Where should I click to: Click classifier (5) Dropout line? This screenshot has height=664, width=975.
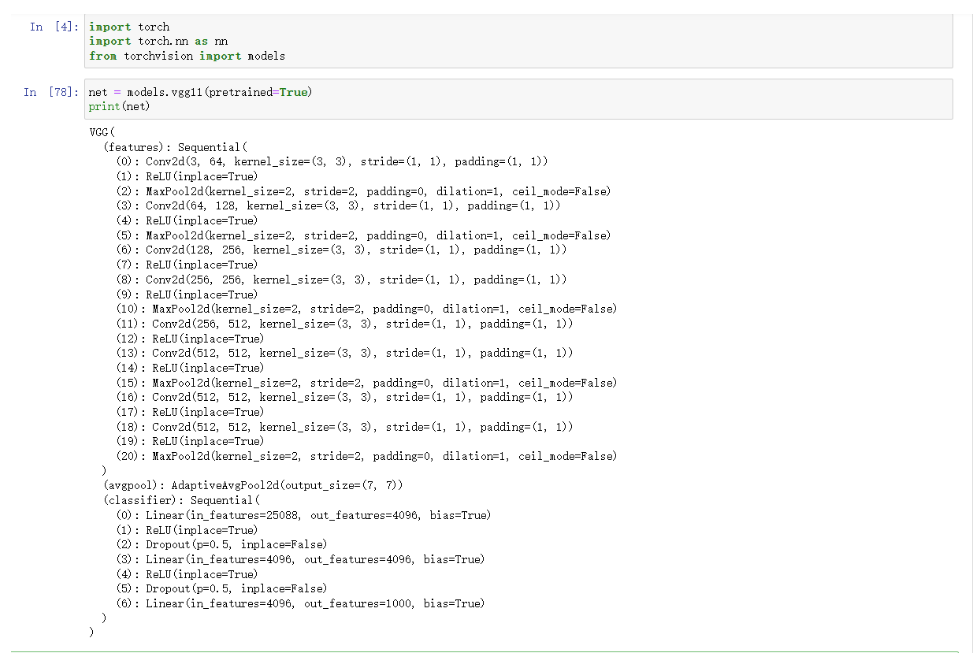pyautogui.click(x=221, y=589)
